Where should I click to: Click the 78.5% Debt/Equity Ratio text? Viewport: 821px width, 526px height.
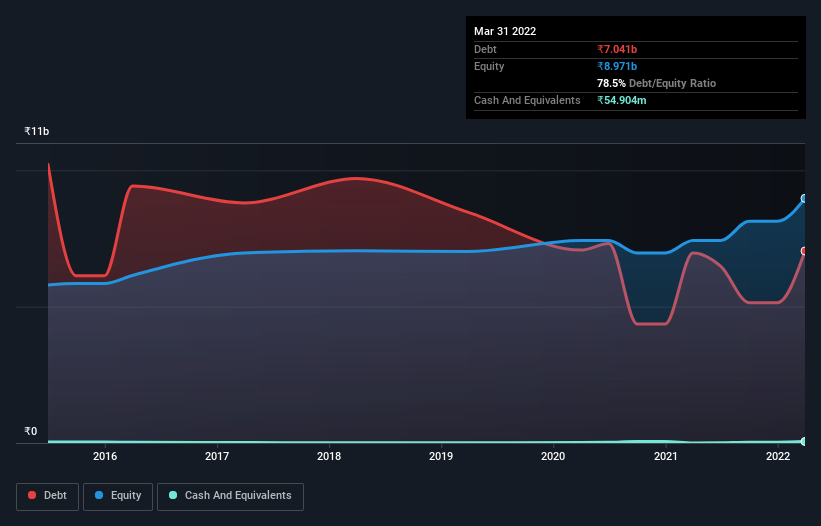(656, 83)
